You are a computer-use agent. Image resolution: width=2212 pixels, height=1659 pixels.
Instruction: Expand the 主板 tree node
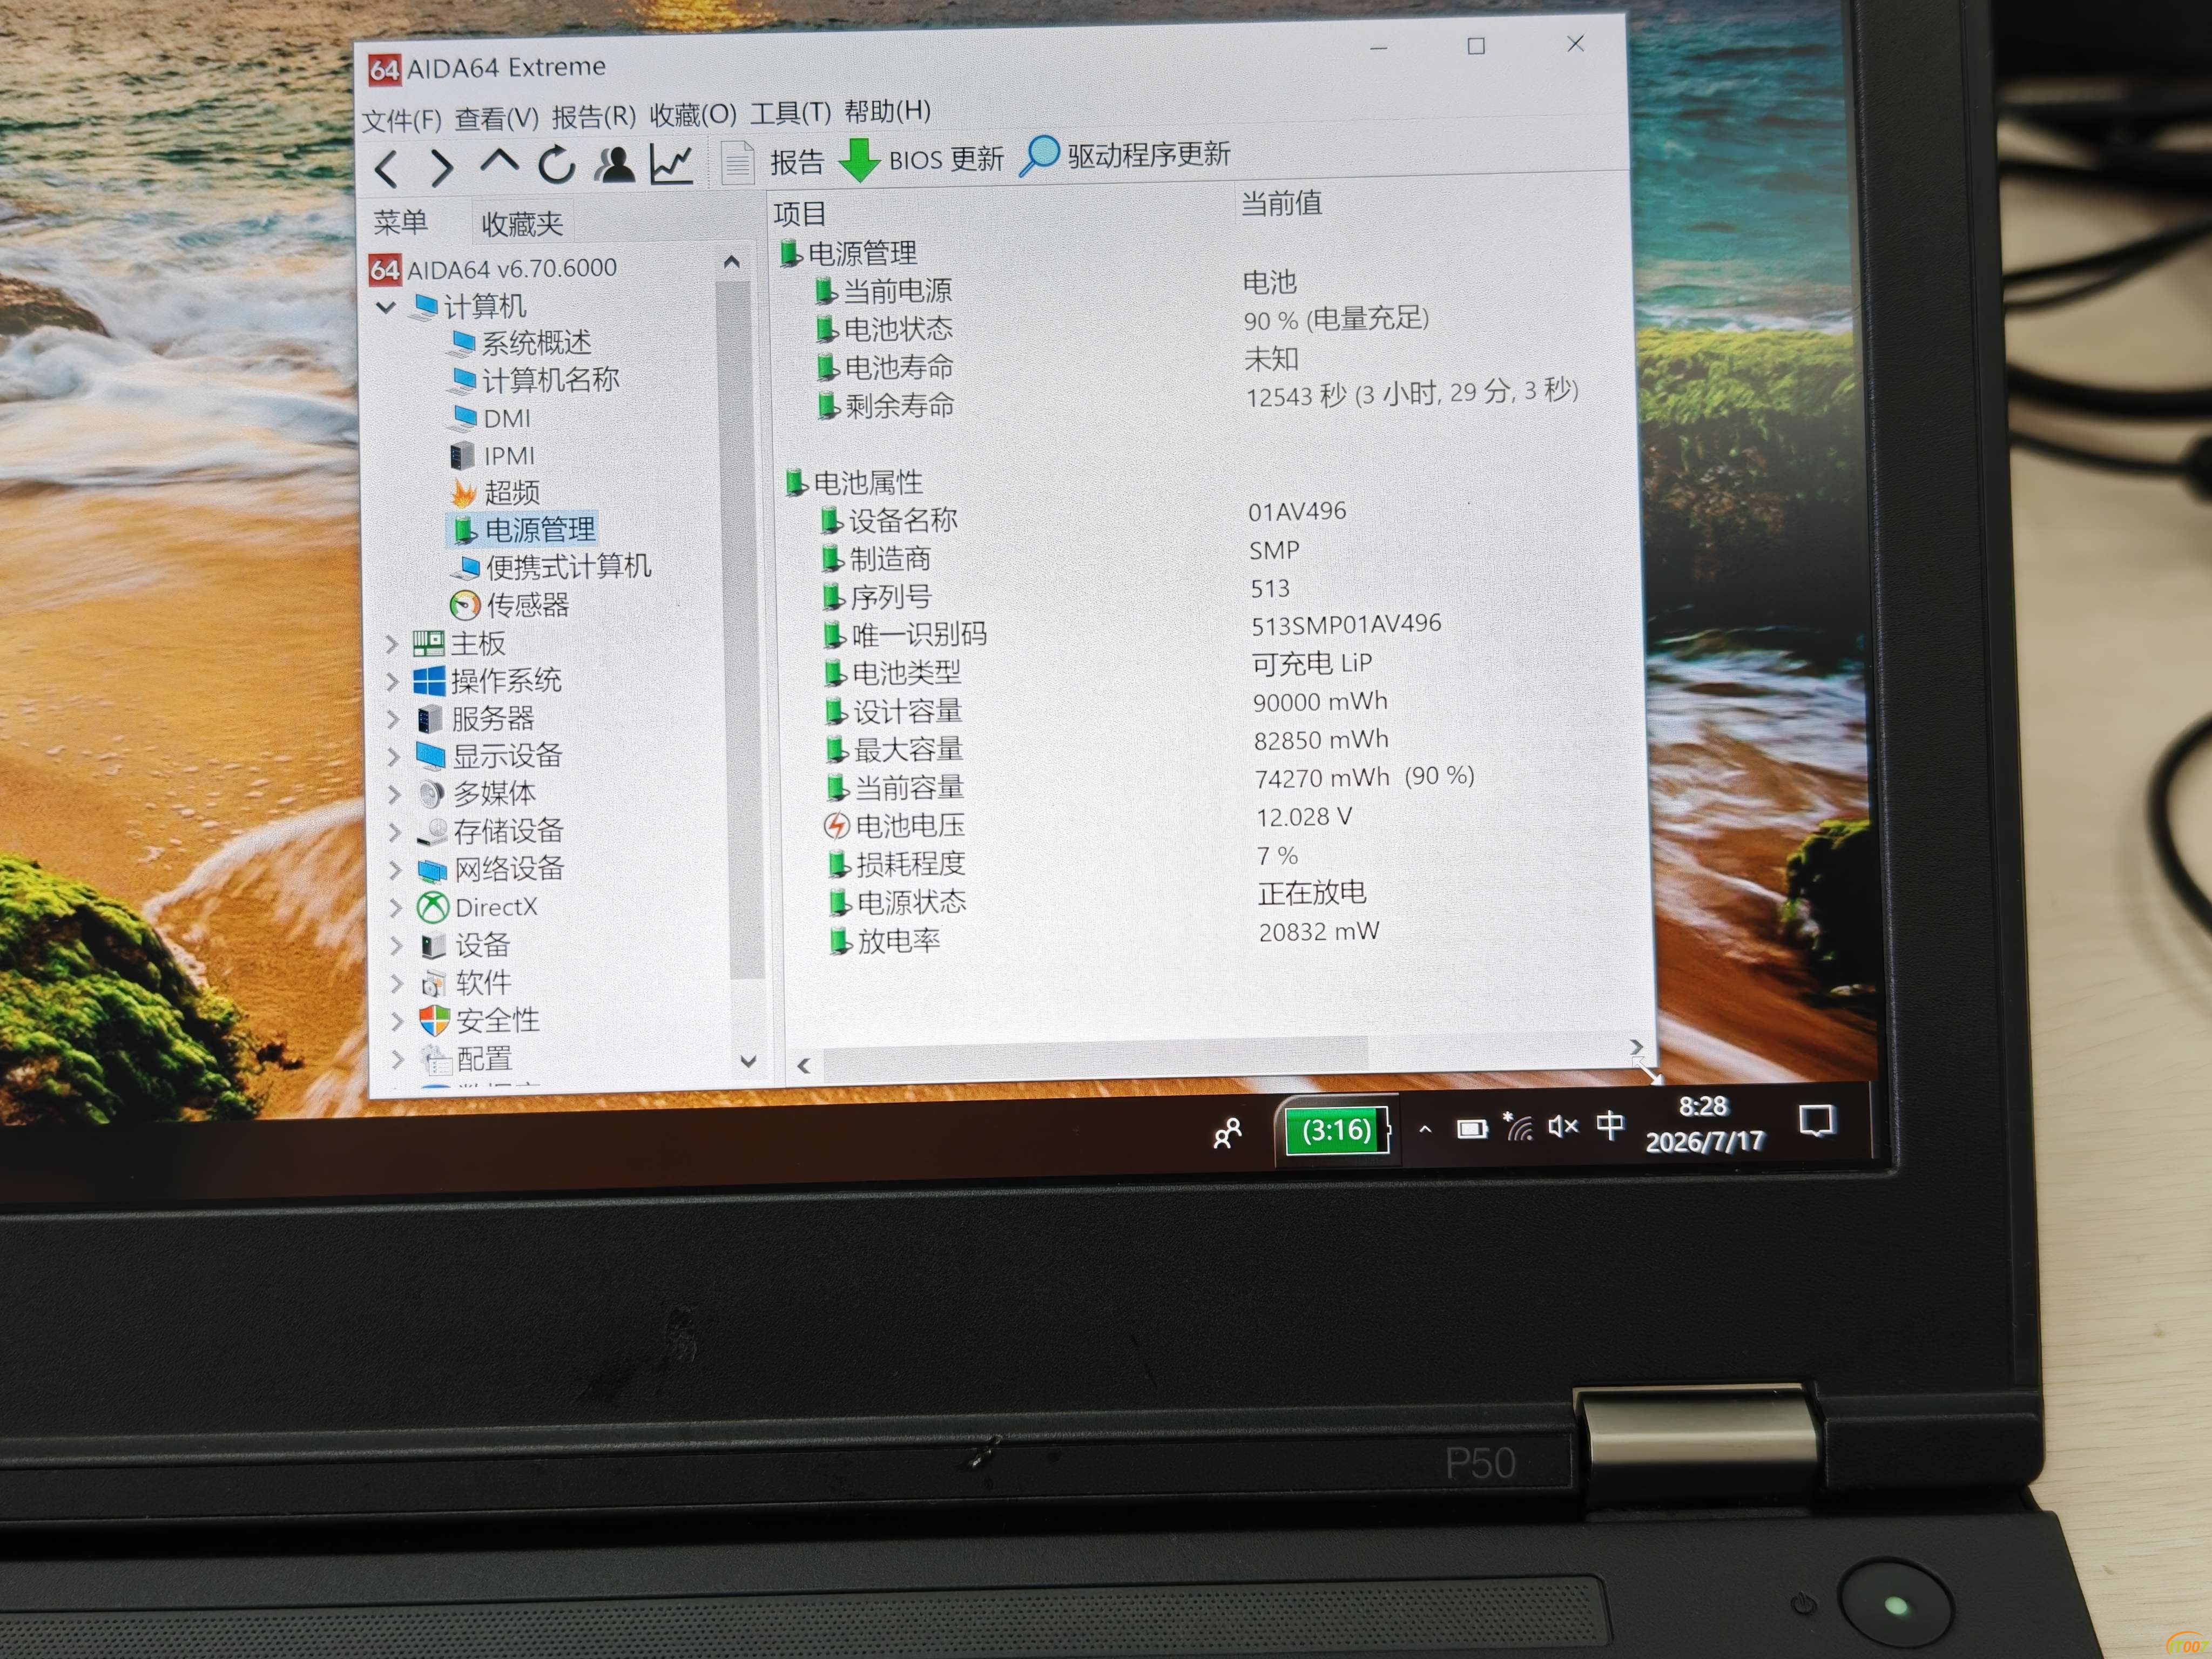[x=391, y=644]
